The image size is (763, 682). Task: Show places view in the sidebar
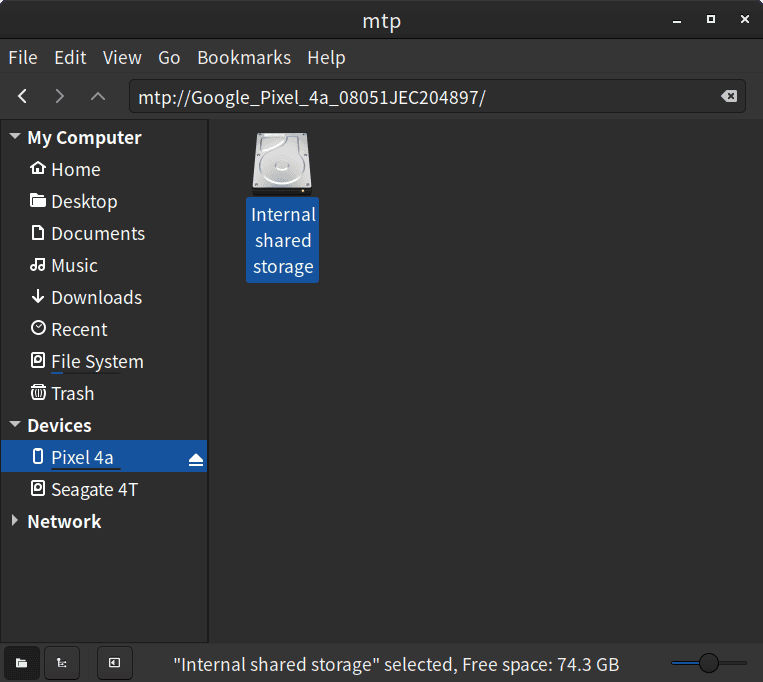[x=21, y=663]
